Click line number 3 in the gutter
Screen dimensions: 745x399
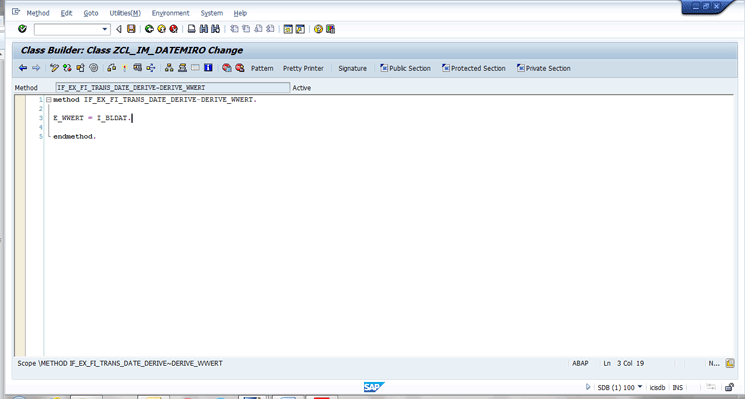click(41, 118)
